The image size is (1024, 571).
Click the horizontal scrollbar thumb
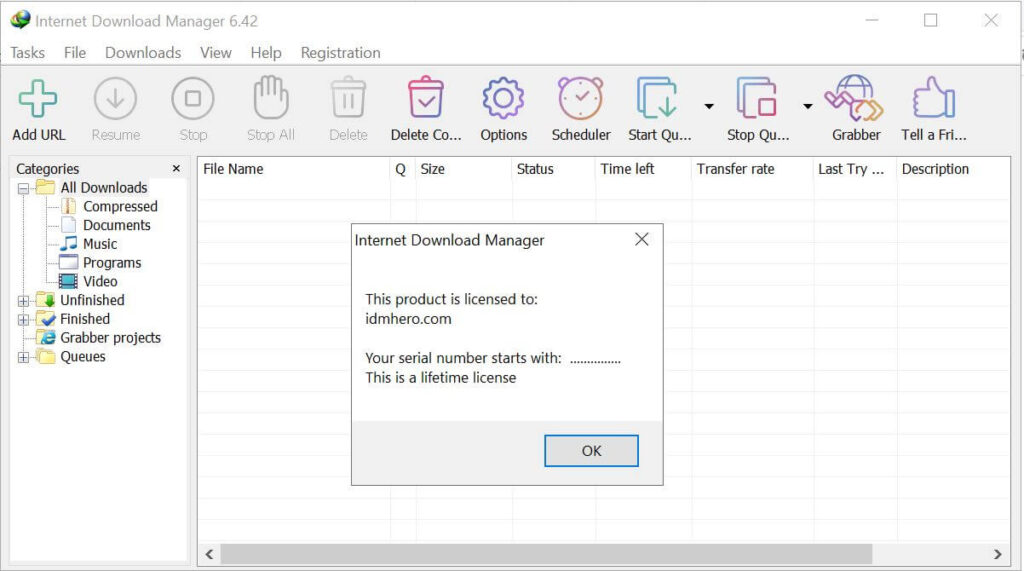[x=547, y=555]
